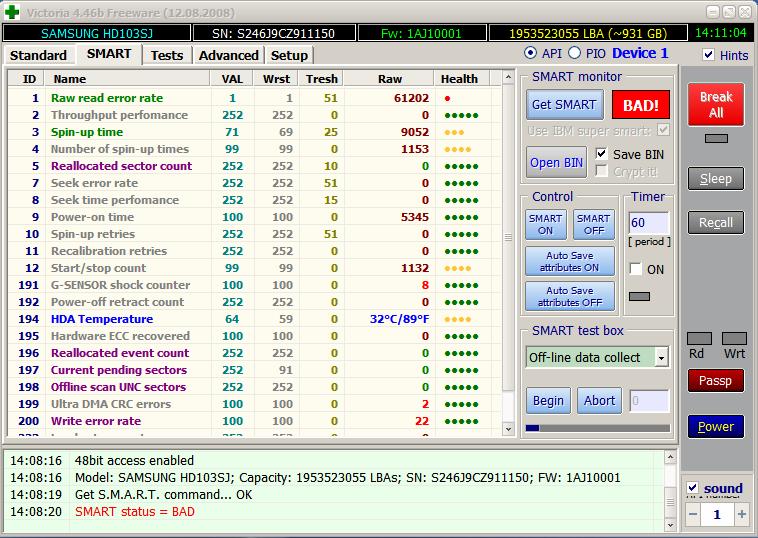This screenshot has width=758, height=538.
Task: Click the SMART OFF control button
Action: pyautogui.click(x=593, y=224)
